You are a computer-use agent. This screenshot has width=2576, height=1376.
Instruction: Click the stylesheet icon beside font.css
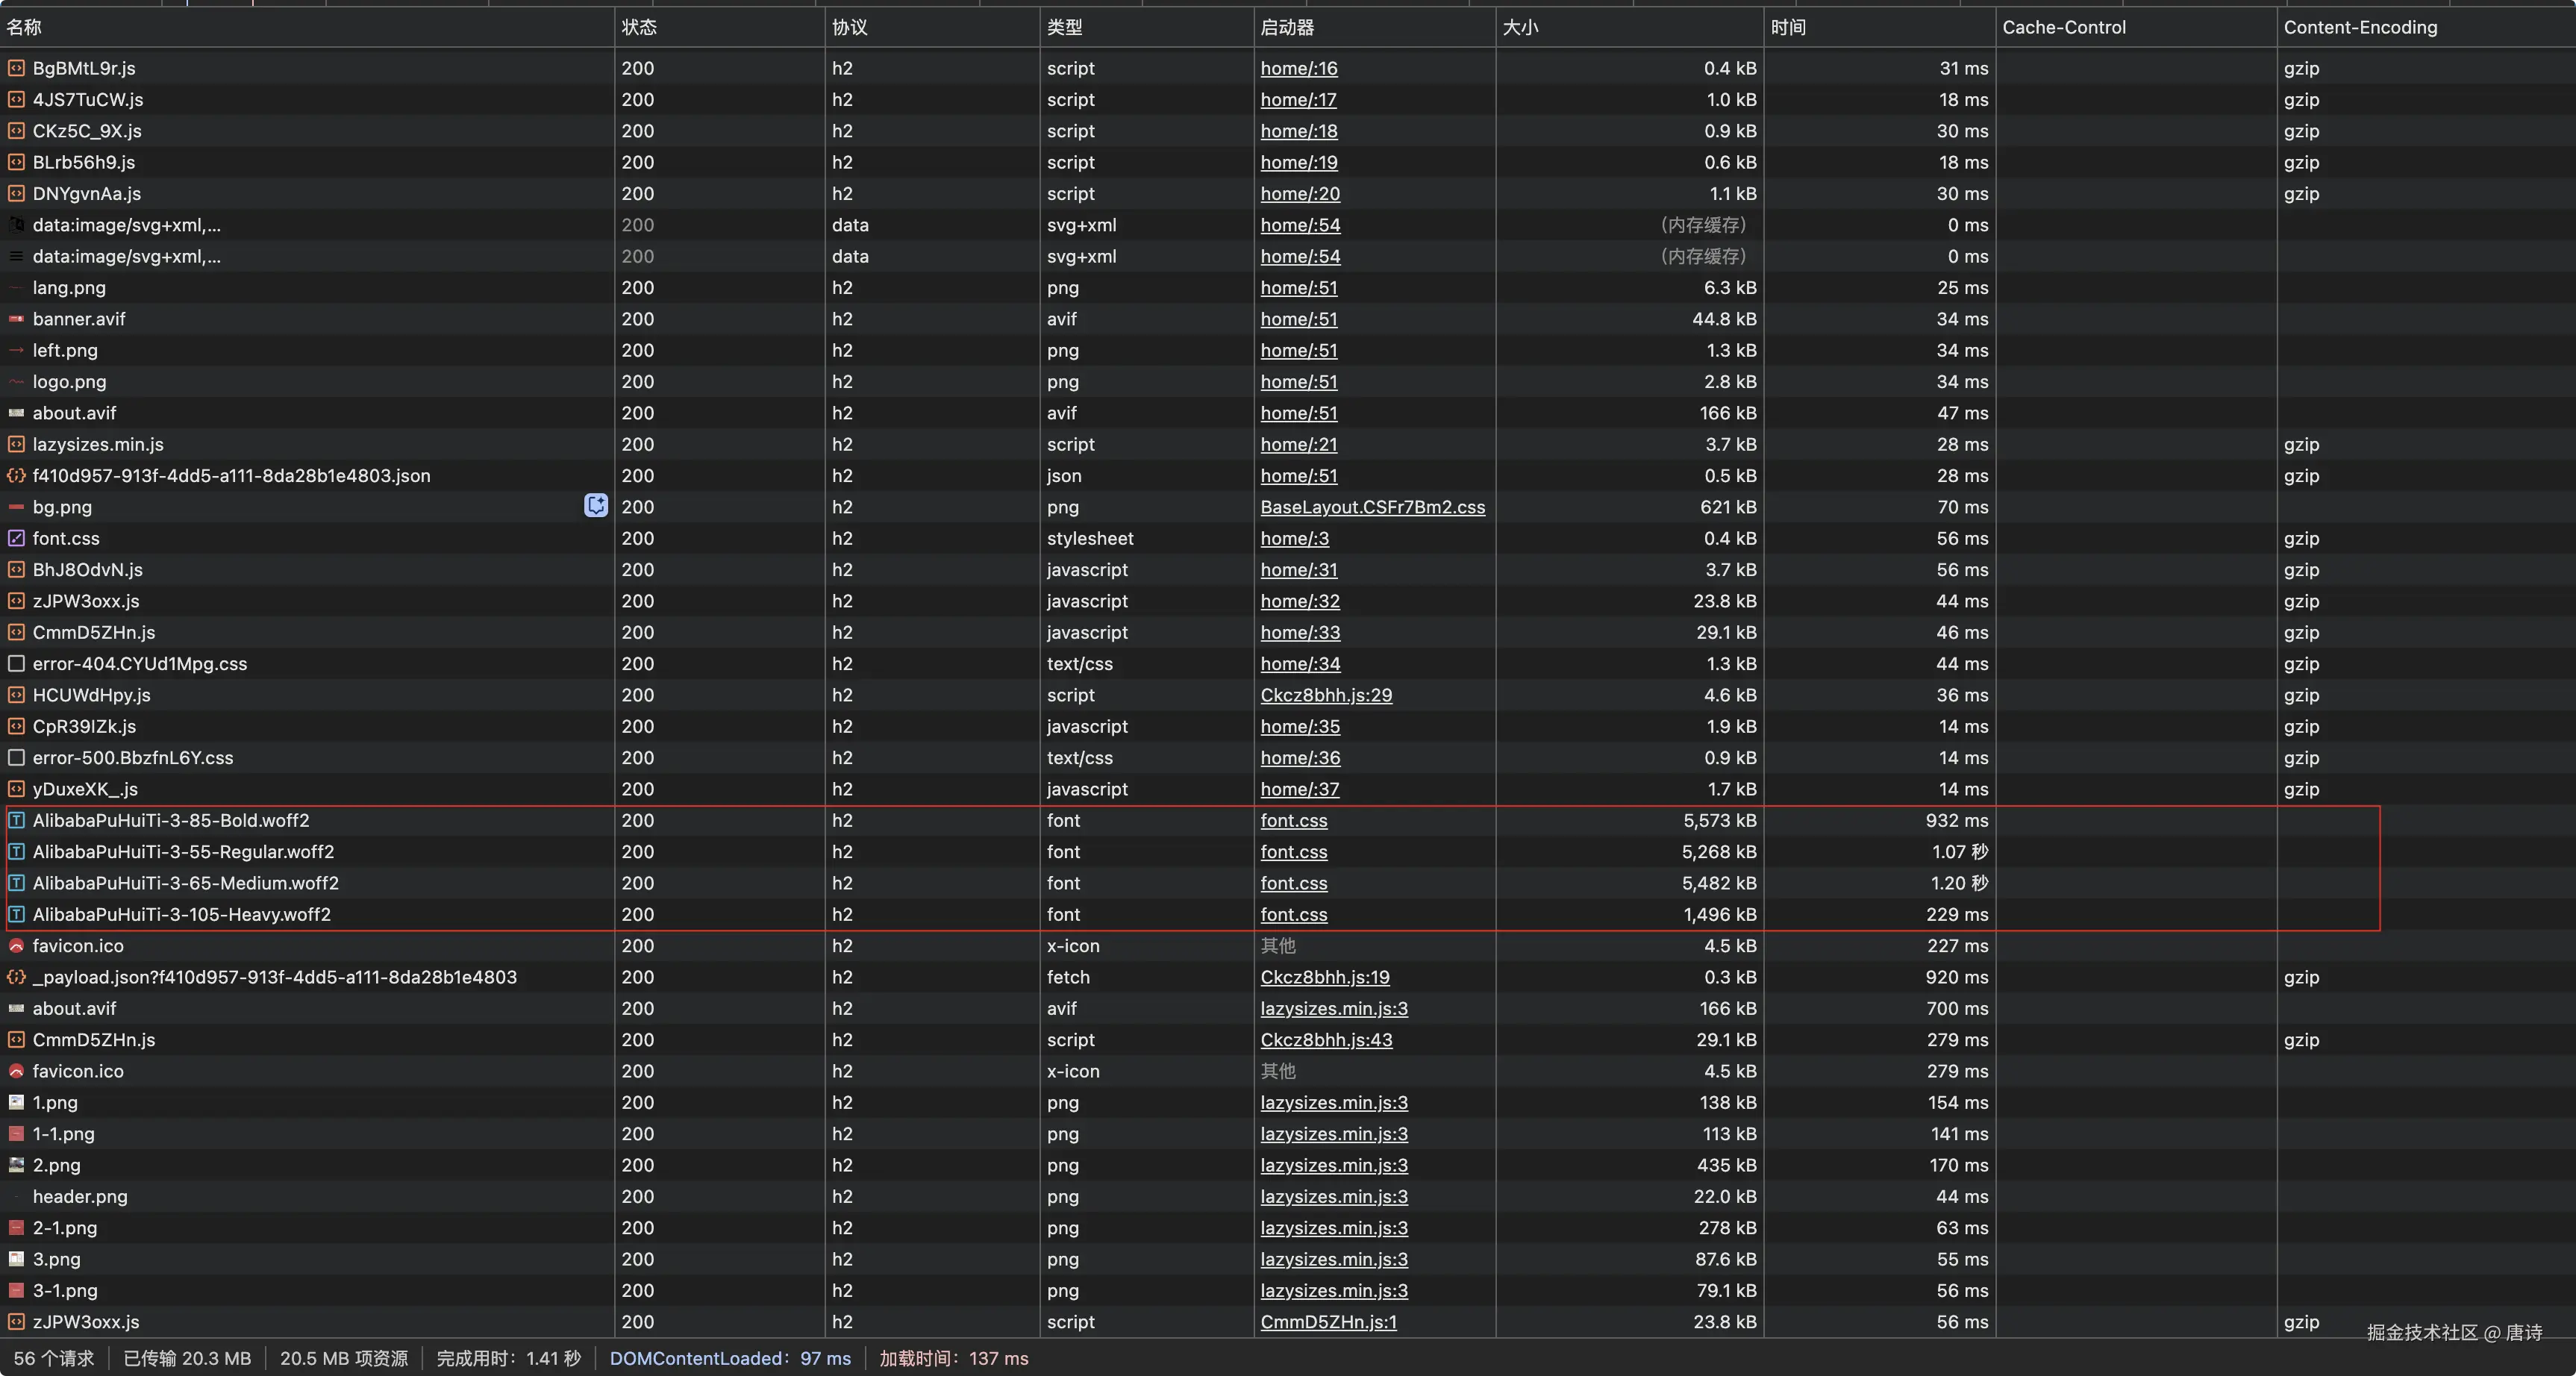pyautogui.click(x=16, y=538)
